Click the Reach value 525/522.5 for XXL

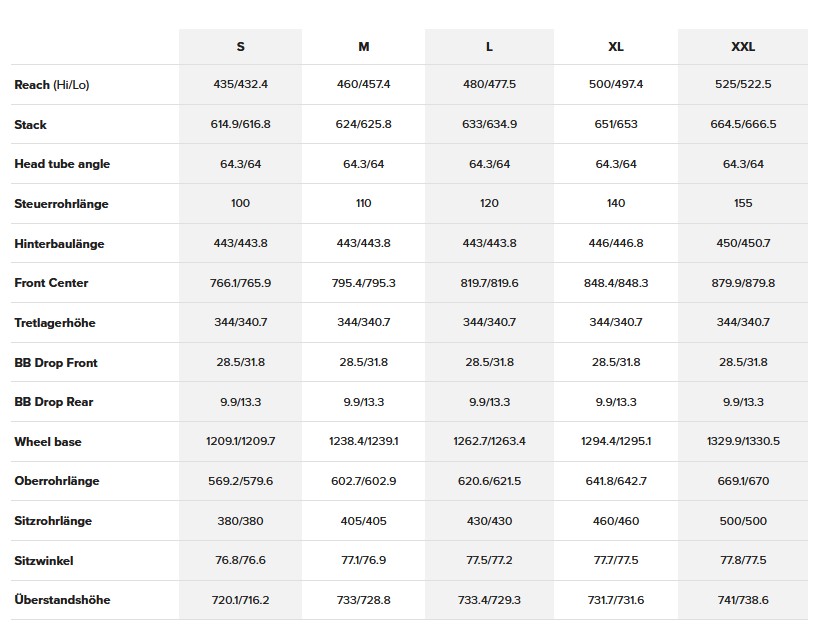[743, 85]
